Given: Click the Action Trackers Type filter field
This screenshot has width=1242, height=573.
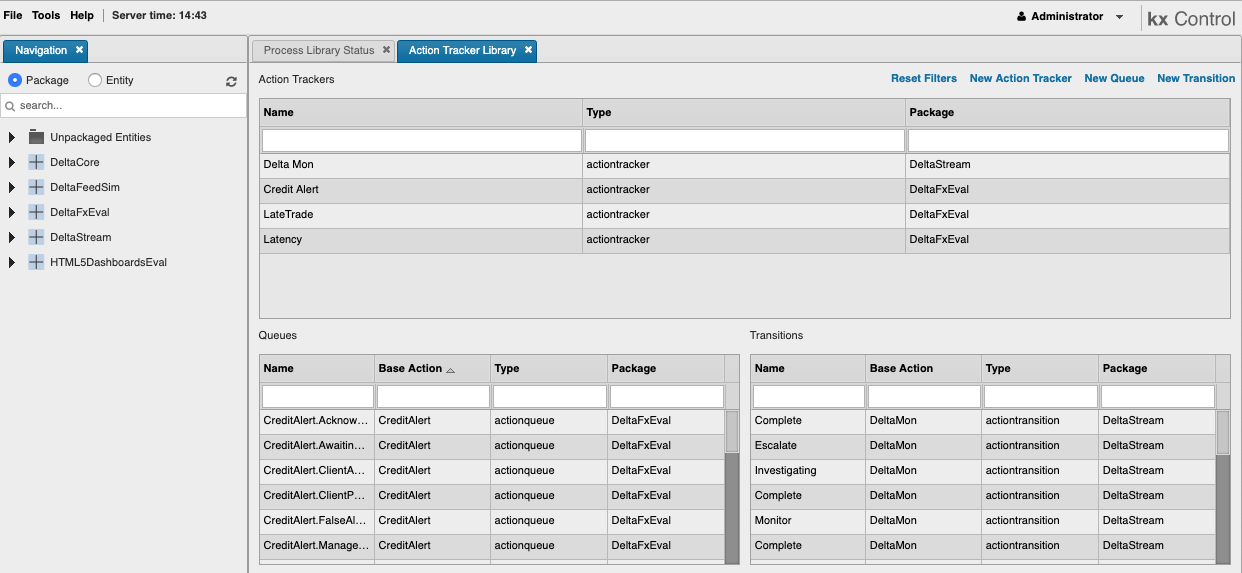Looking at the screenshot, I should [744, 140].
